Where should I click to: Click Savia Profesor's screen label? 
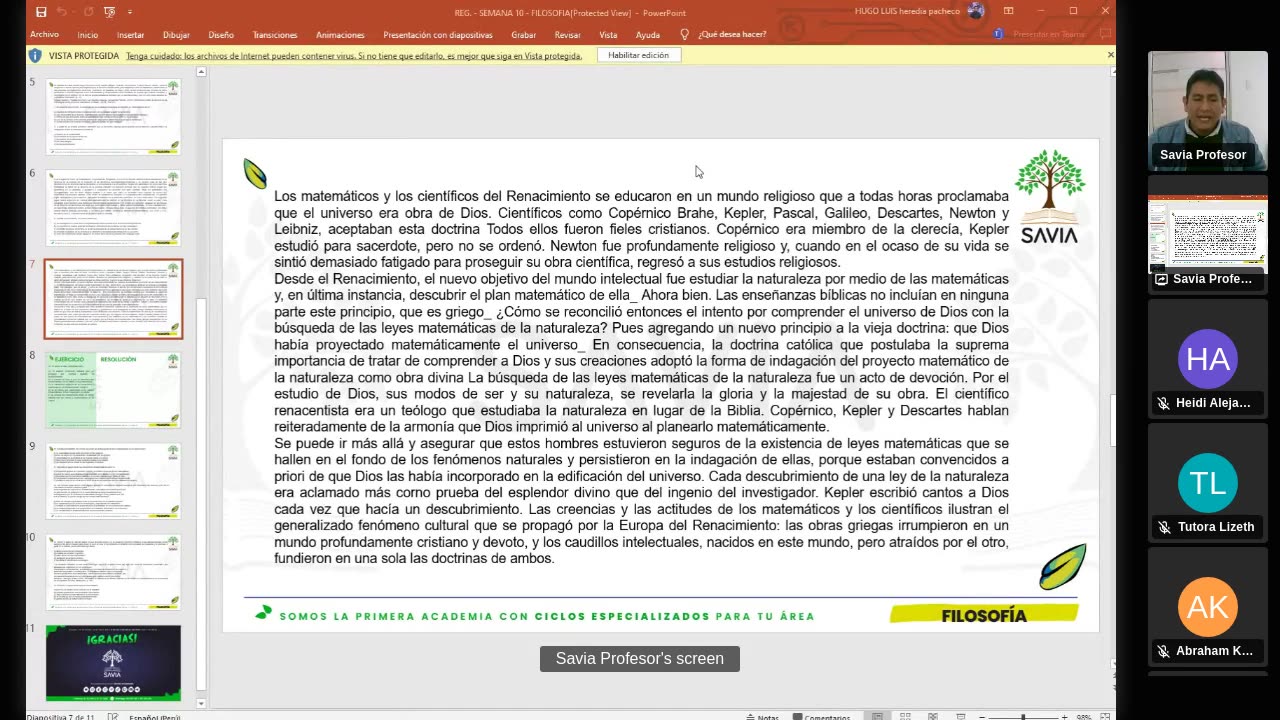(640, 659)
